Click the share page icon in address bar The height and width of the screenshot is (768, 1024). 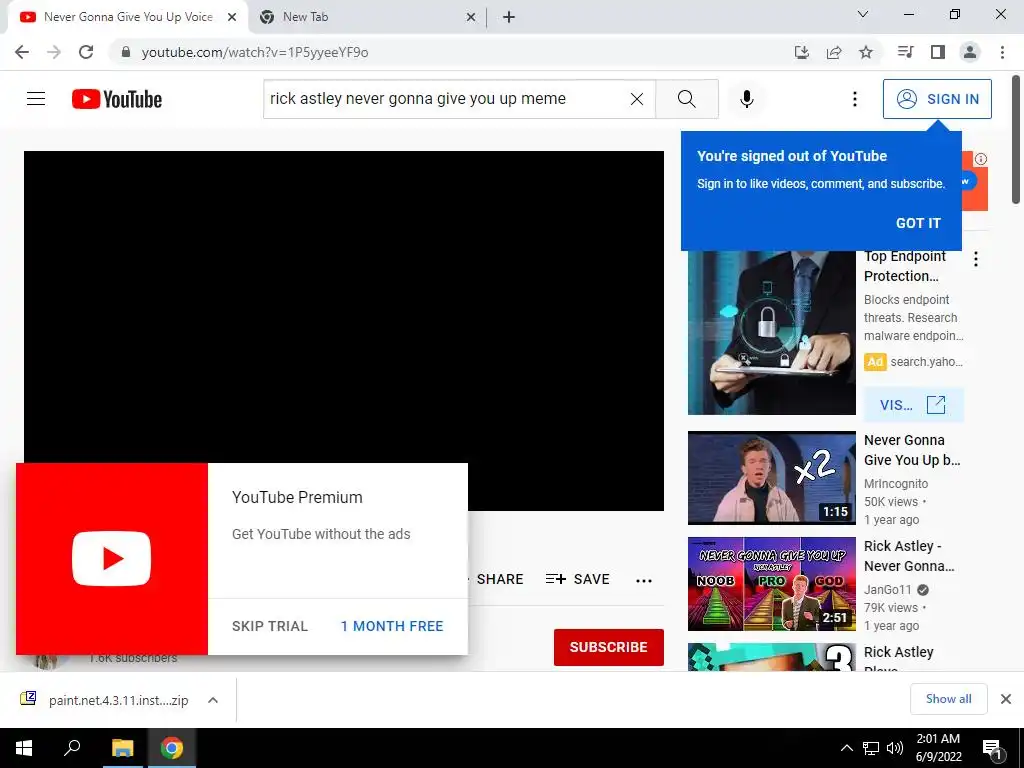pos(834,52)
